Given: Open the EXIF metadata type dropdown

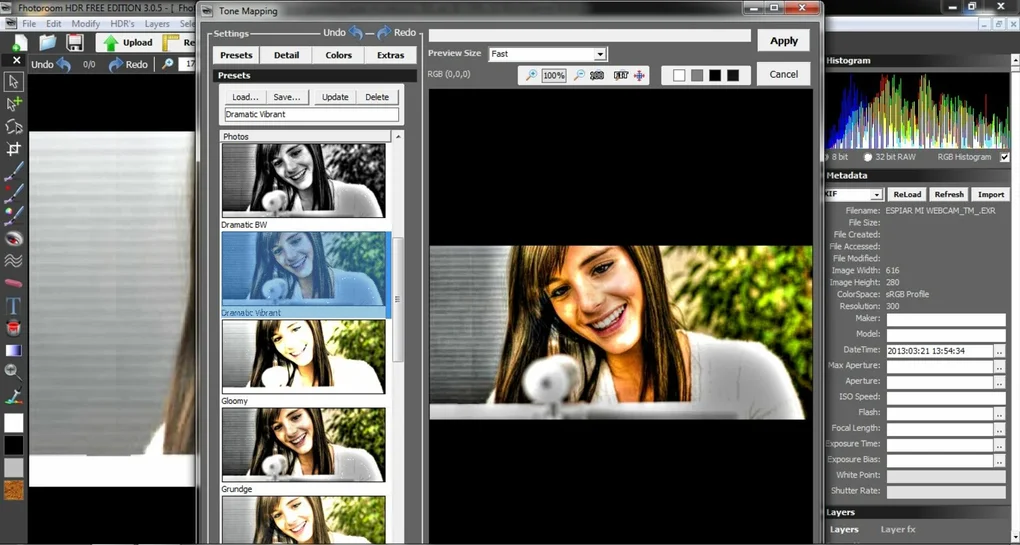Looking at the screenshot, I should coord(876,195).
